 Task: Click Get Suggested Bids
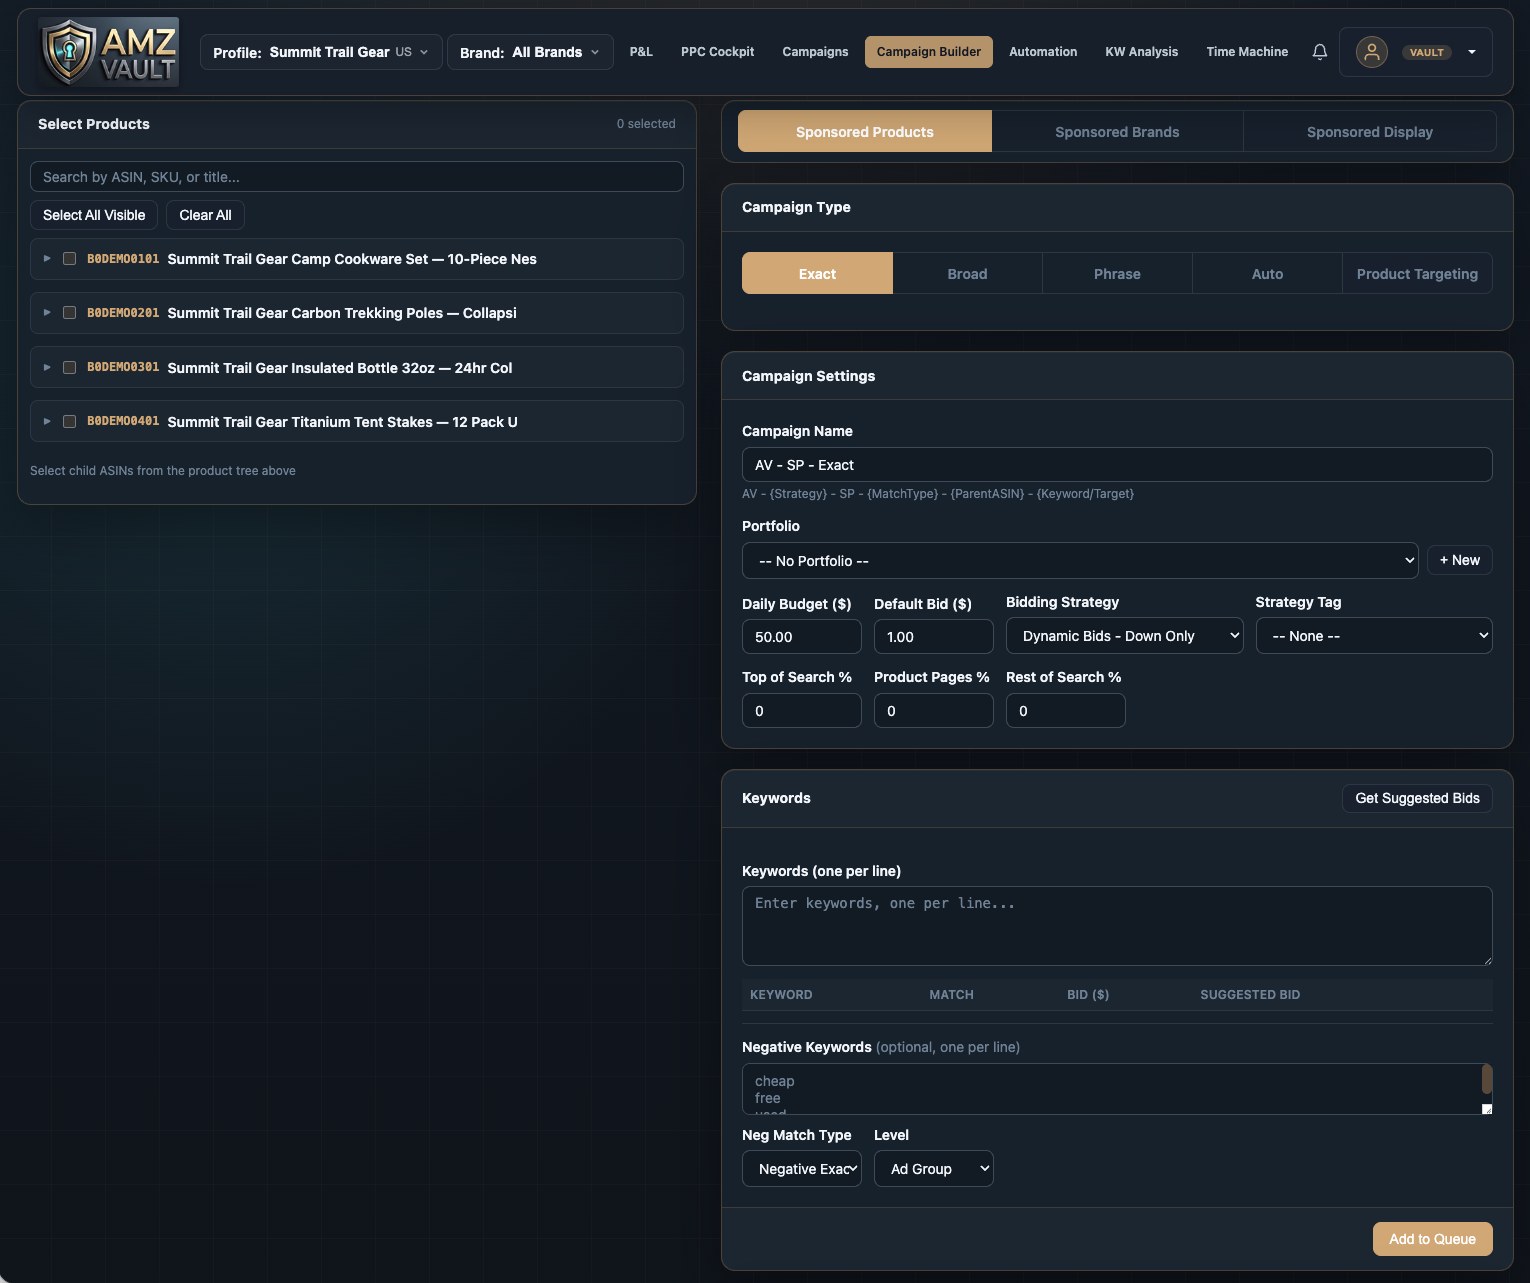tap(1417, 798)
